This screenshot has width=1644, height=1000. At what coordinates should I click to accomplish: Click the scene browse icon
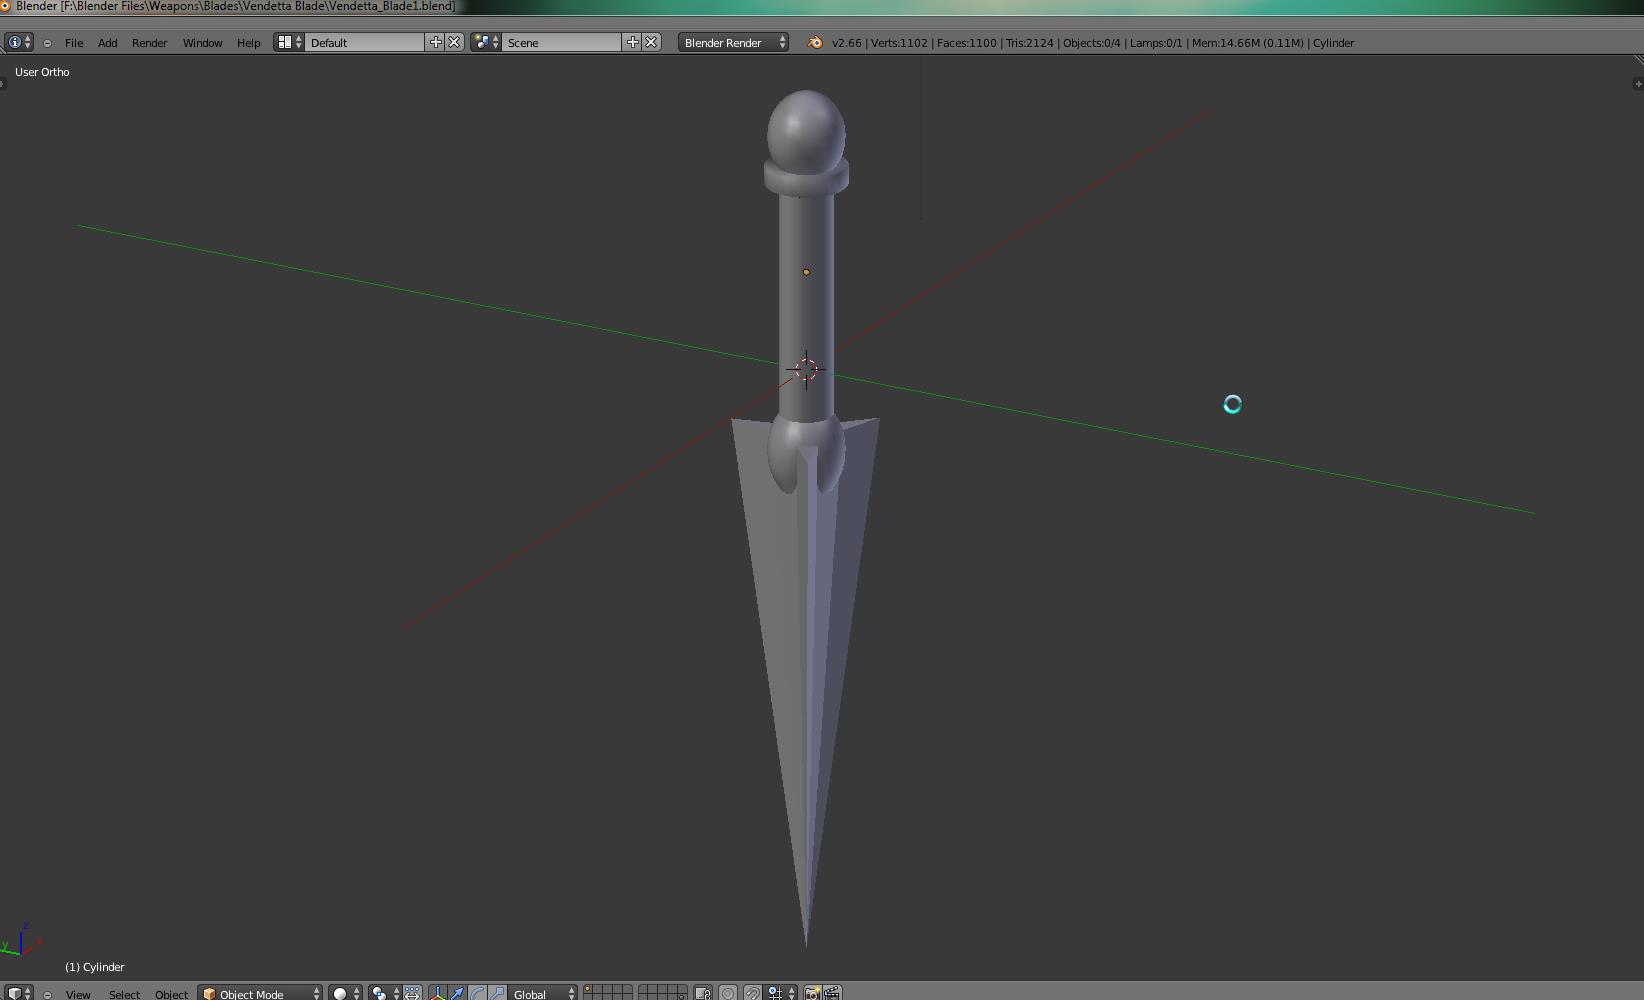pyautogui.click(x=486, y=42)
